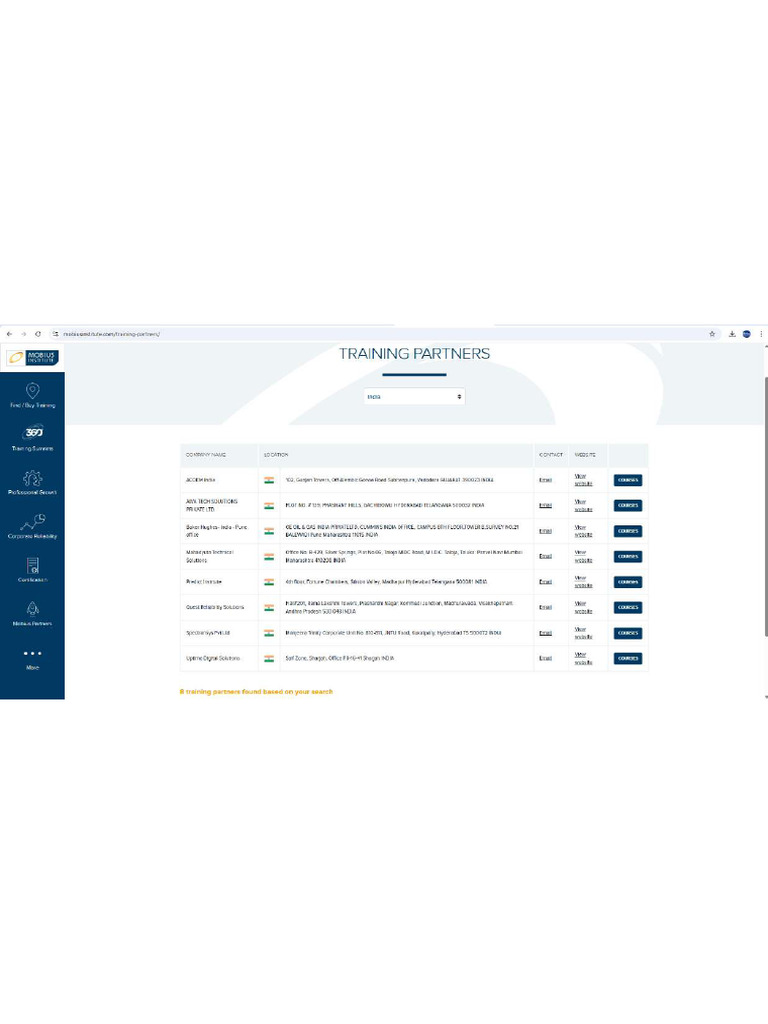
Task: Click the Mobius Institute logo
Action: [33, 357]
